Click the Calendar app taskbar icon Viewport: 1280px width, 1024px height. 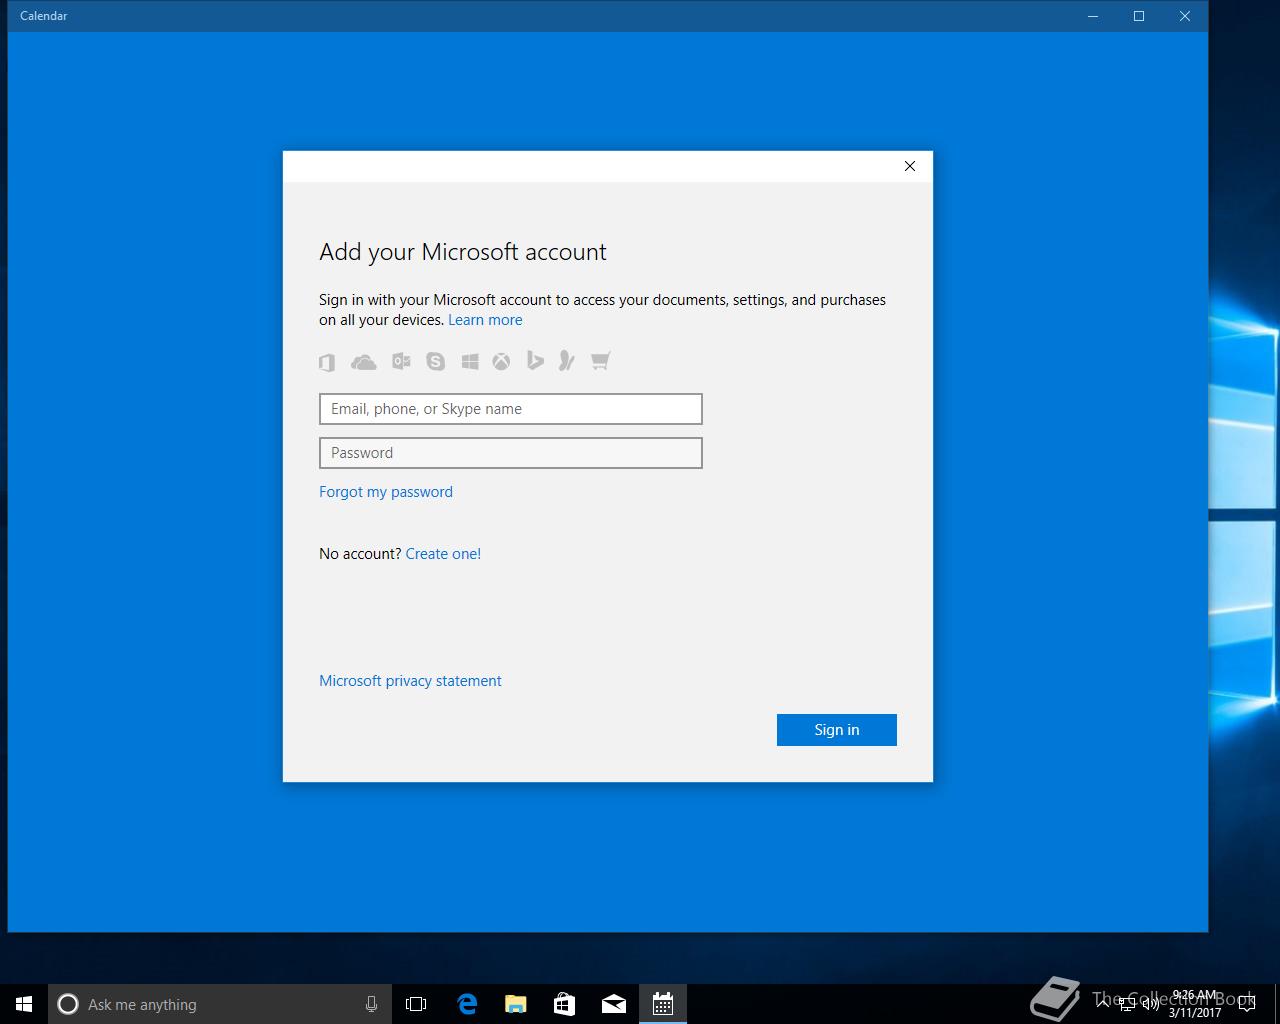point(662,1004)
